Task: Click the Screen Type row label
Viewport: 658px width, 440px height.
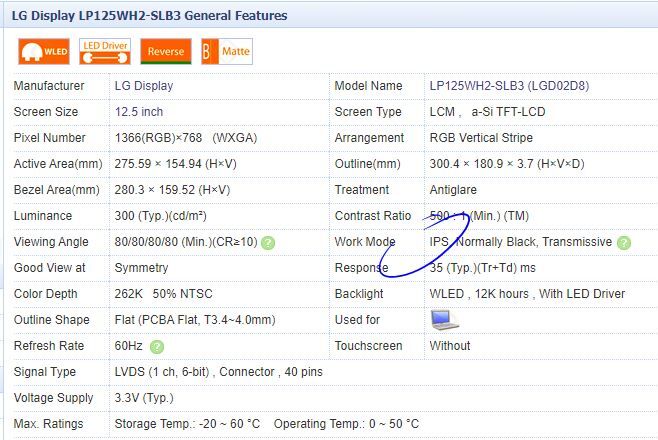Action: pos(368,112)
